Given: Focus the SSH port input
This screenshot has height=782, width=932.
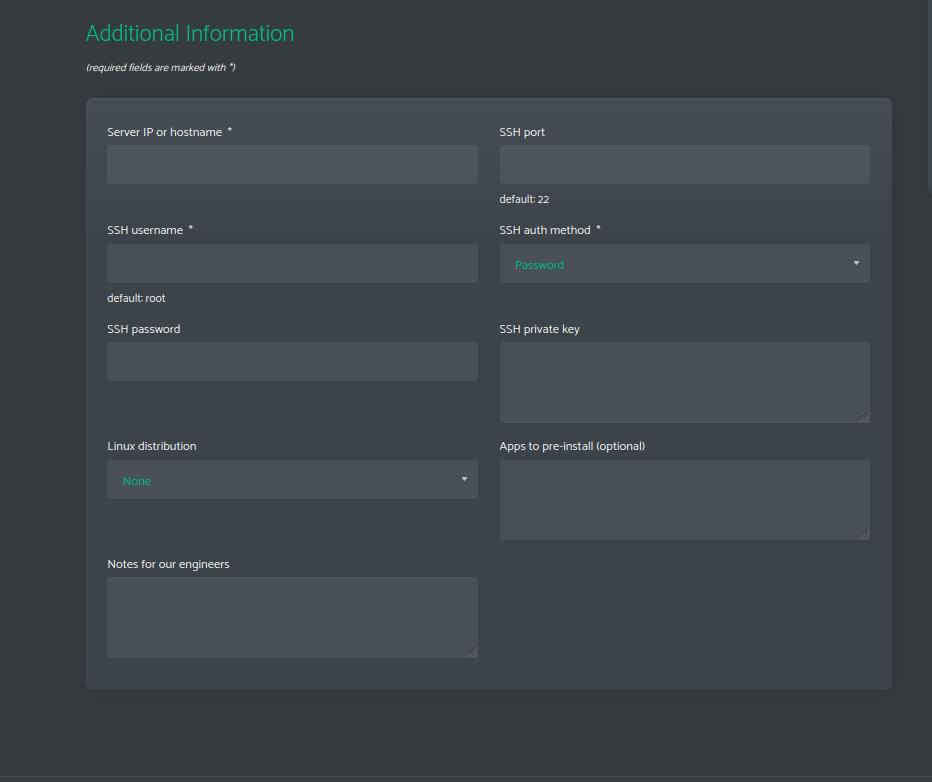Looking at the screenshot, I should tap(685, 165).
